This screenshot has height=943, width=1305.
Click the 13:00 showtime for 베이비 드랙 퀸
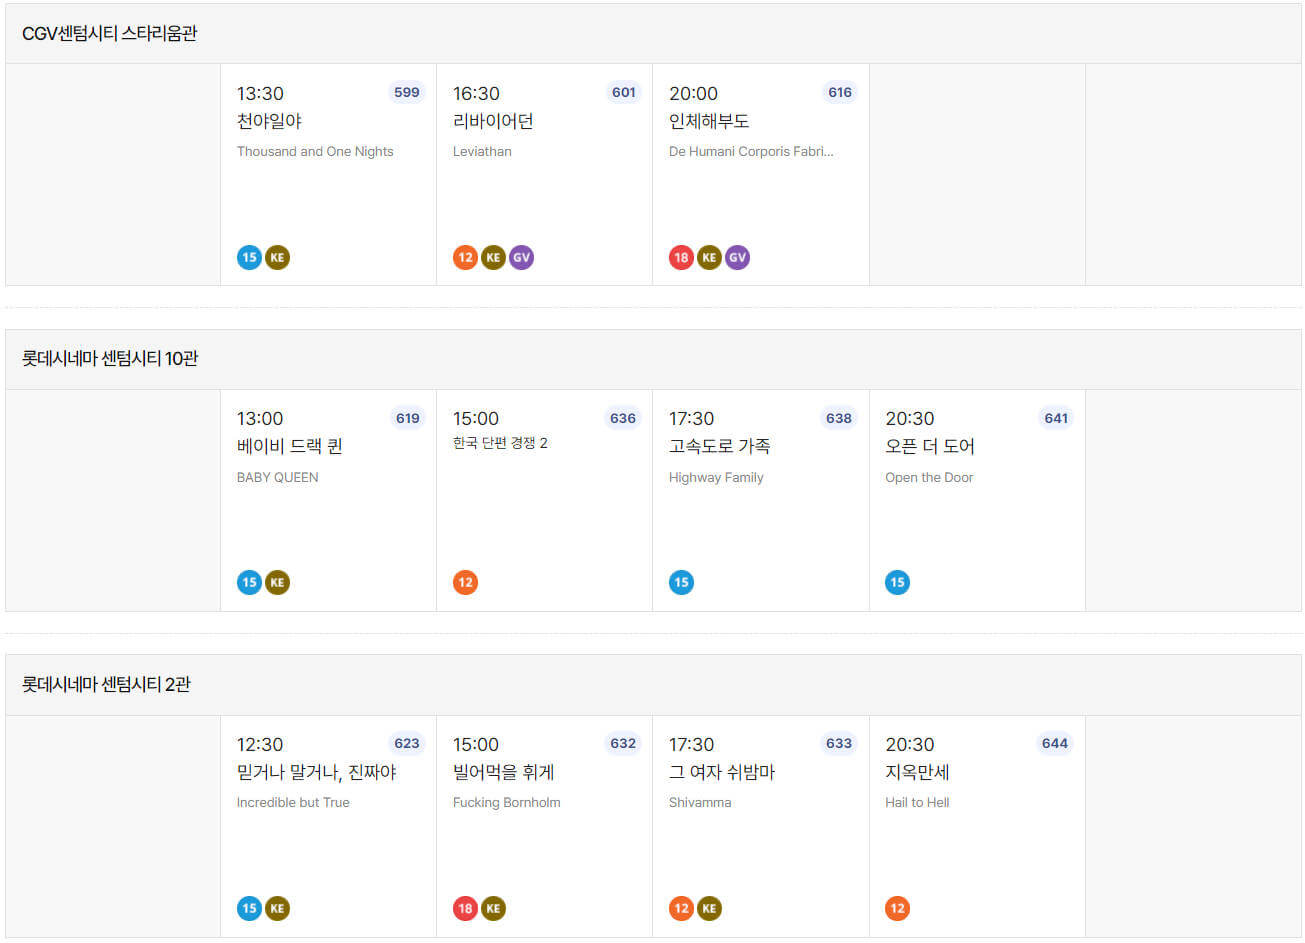(260, 418)
